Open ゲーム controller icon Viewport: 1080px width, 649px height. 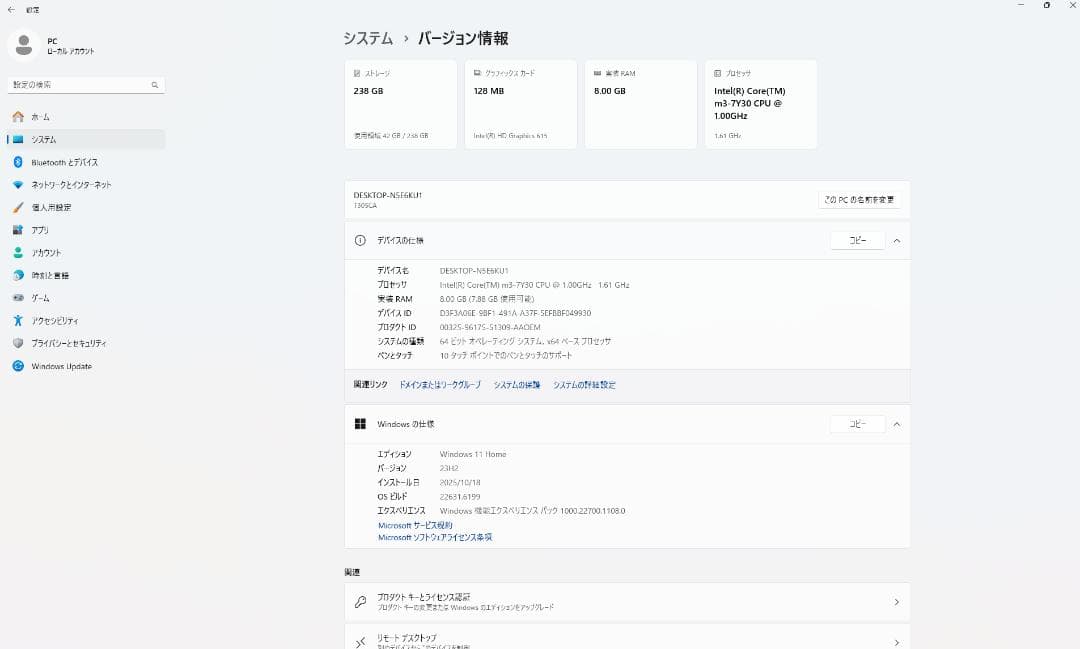coord(18,298)
